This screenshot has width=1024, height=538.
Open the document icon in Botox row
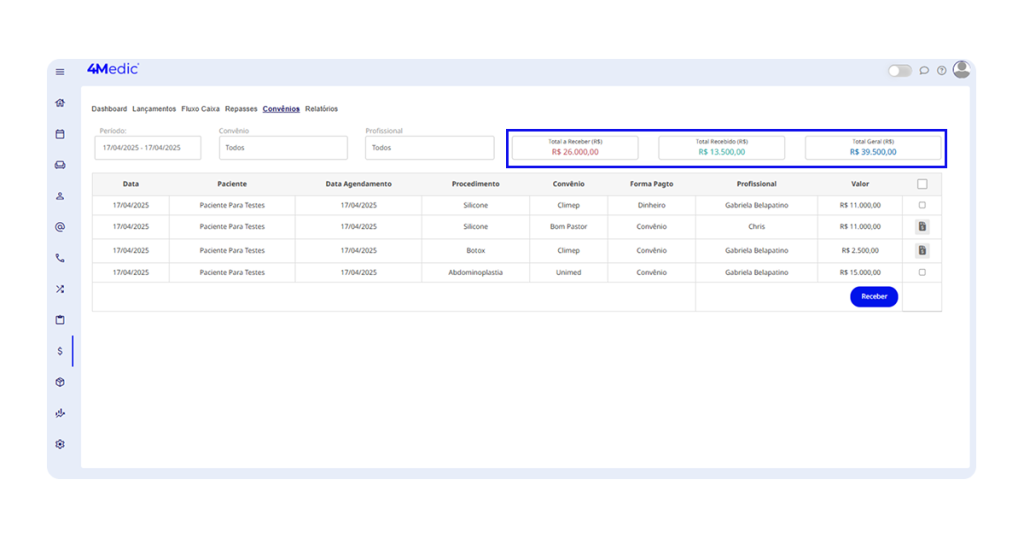[922, 250]
